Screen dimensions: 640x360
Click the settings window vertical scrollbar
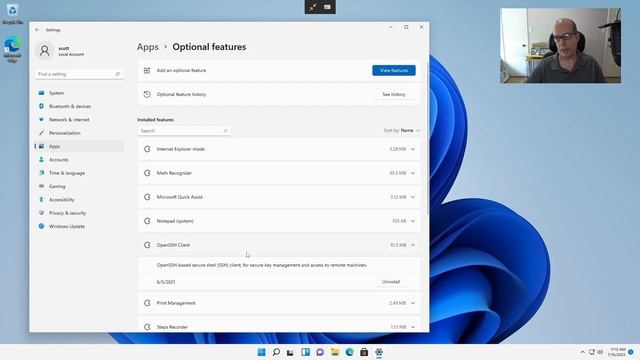click(x=427, y=139)
